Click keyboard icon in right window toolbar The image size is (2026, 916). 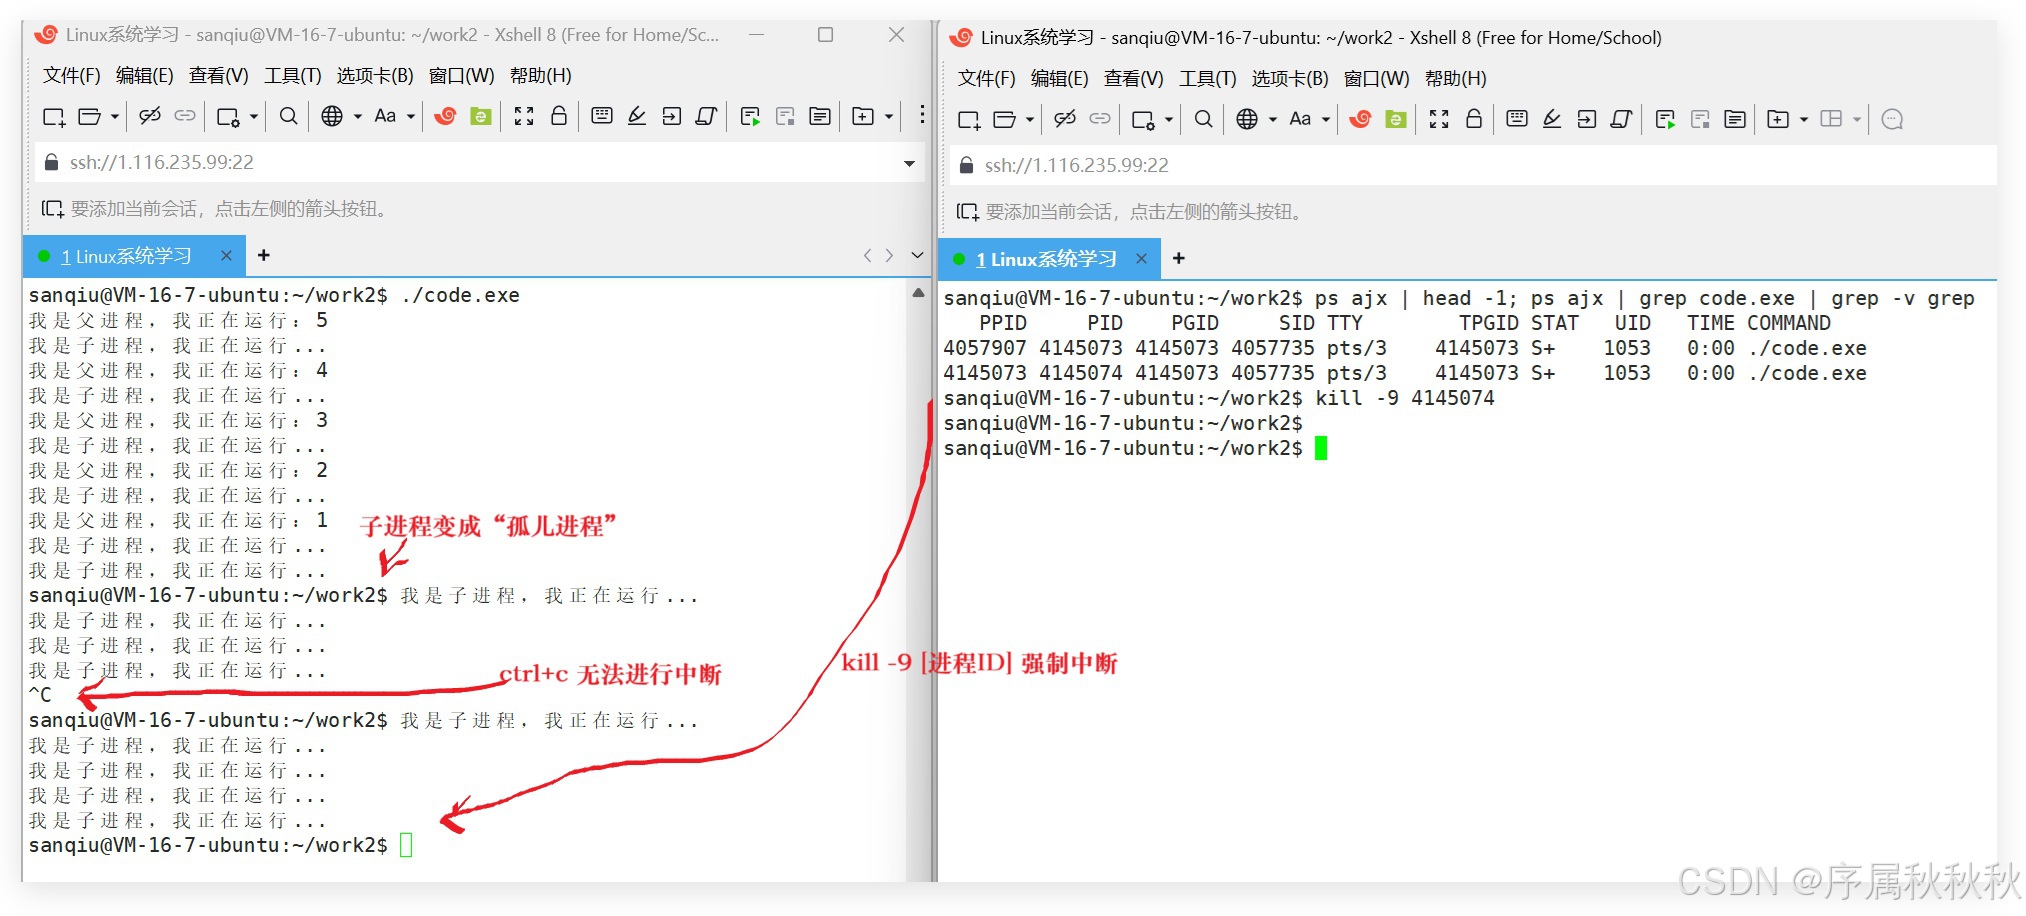pyautogui.click(x=1517, y=119)
